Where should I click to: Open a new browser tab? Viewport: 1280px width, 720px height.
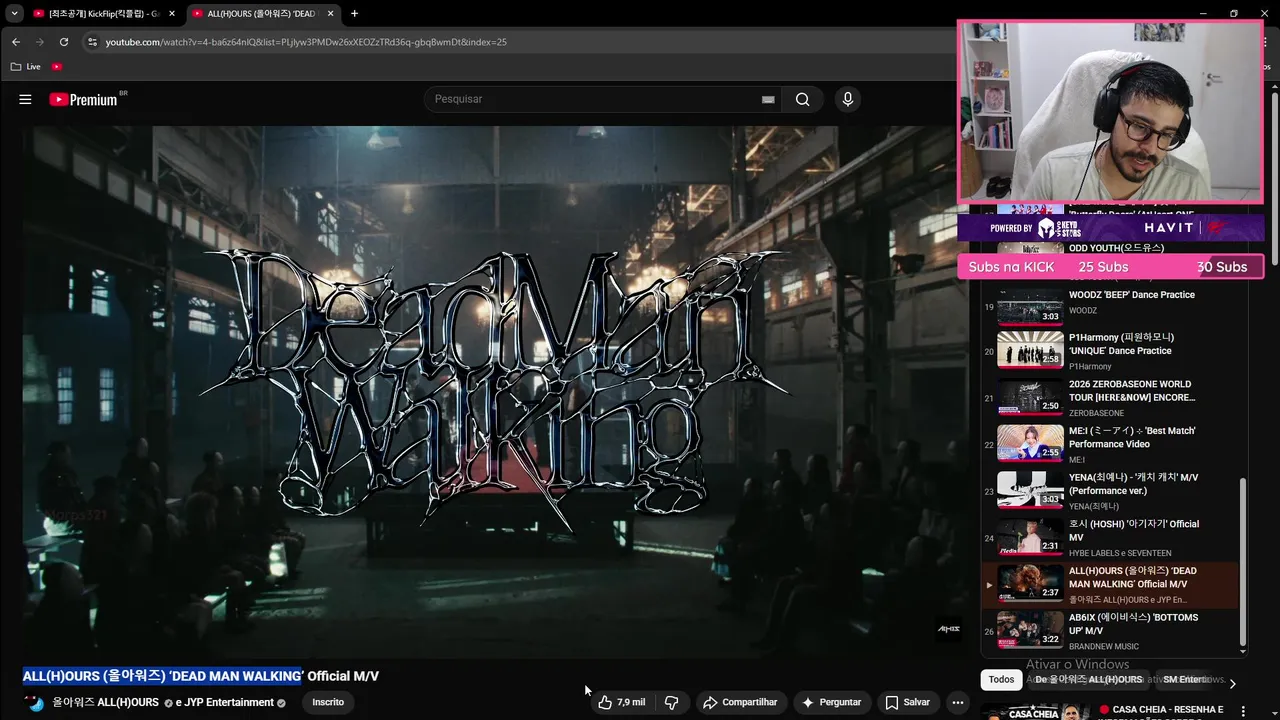354,14
